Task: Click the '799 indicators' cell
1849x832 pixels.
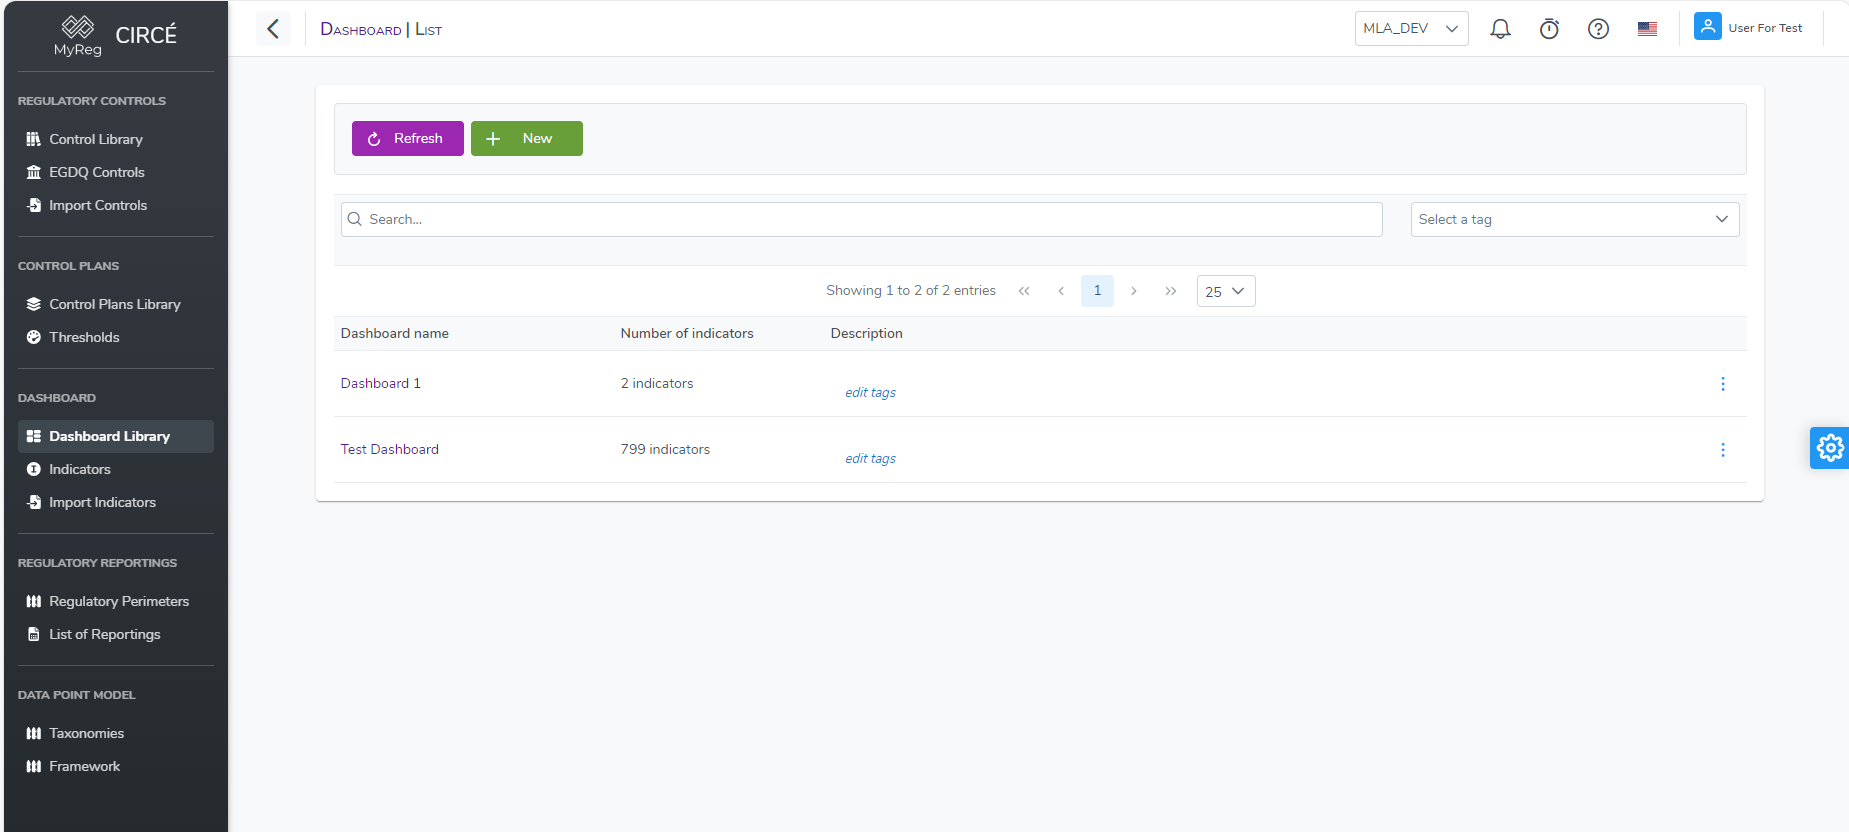Action: coord(665,449)
